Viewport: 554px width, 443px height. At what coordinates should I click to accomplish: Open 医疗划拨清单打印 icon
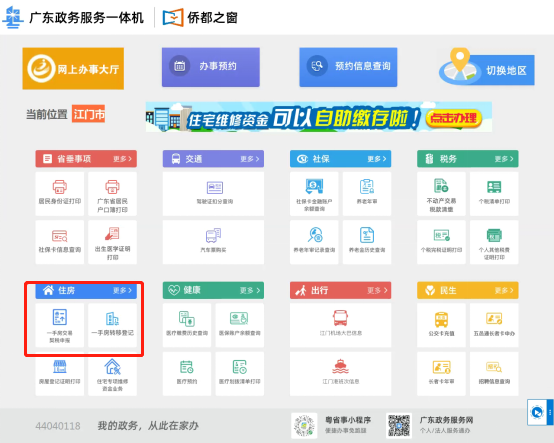tap(239, 367)
